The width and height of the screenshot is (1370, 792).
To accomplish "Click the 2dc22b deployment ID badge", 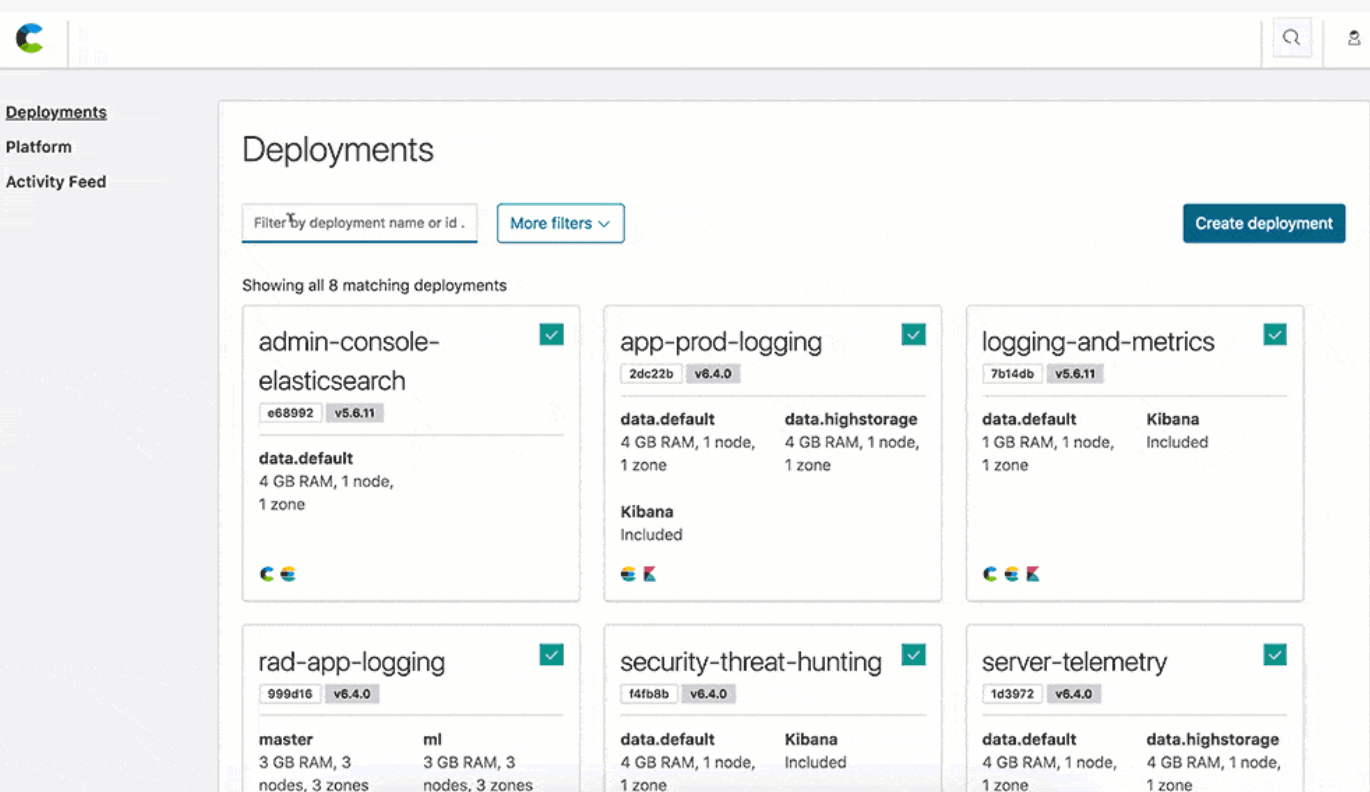I will click(x=651, y=374).
